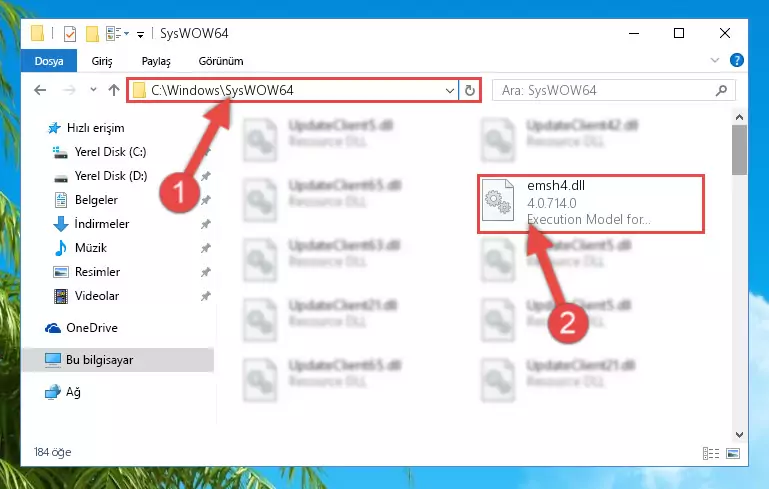This screenshot has width=769, height=489.
Task: Open Help with the question mark icon
Action: [736, 60]
